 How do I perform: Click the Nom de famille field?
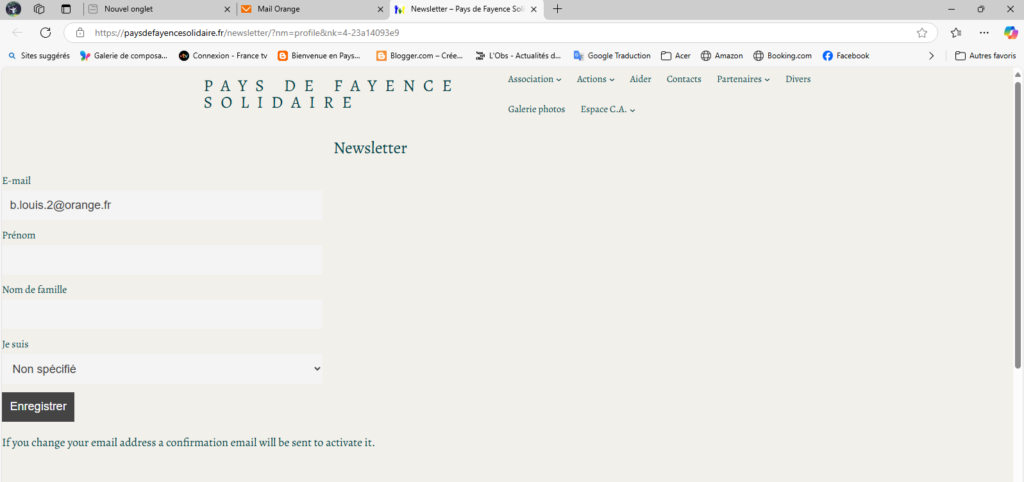[x=162, y=314]
